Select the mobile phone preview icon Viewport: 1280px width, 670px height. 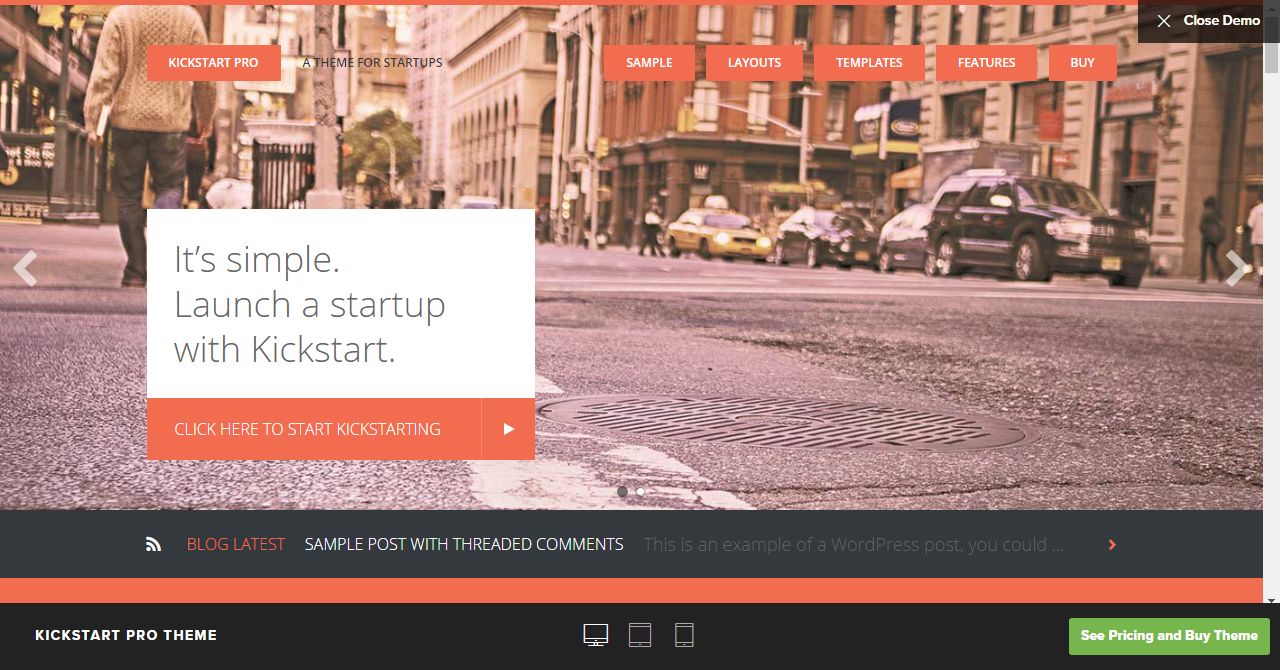tap(684, 635)
